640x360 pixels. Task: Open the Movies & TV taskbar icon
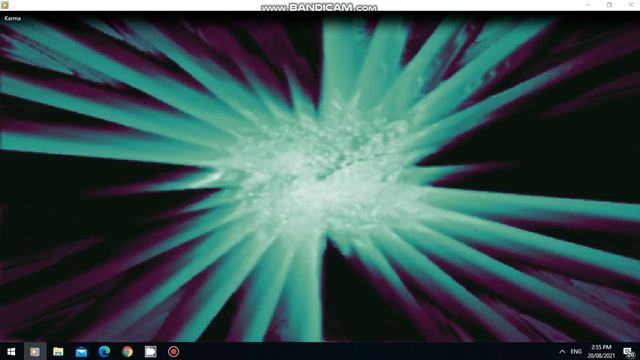click(151, 351)
